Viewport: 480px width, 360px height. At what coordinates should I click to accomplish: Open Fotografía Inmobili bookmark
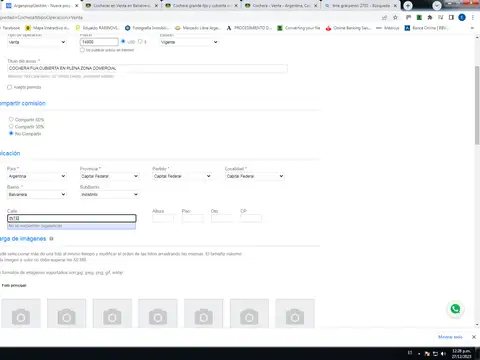click(147, 28)
